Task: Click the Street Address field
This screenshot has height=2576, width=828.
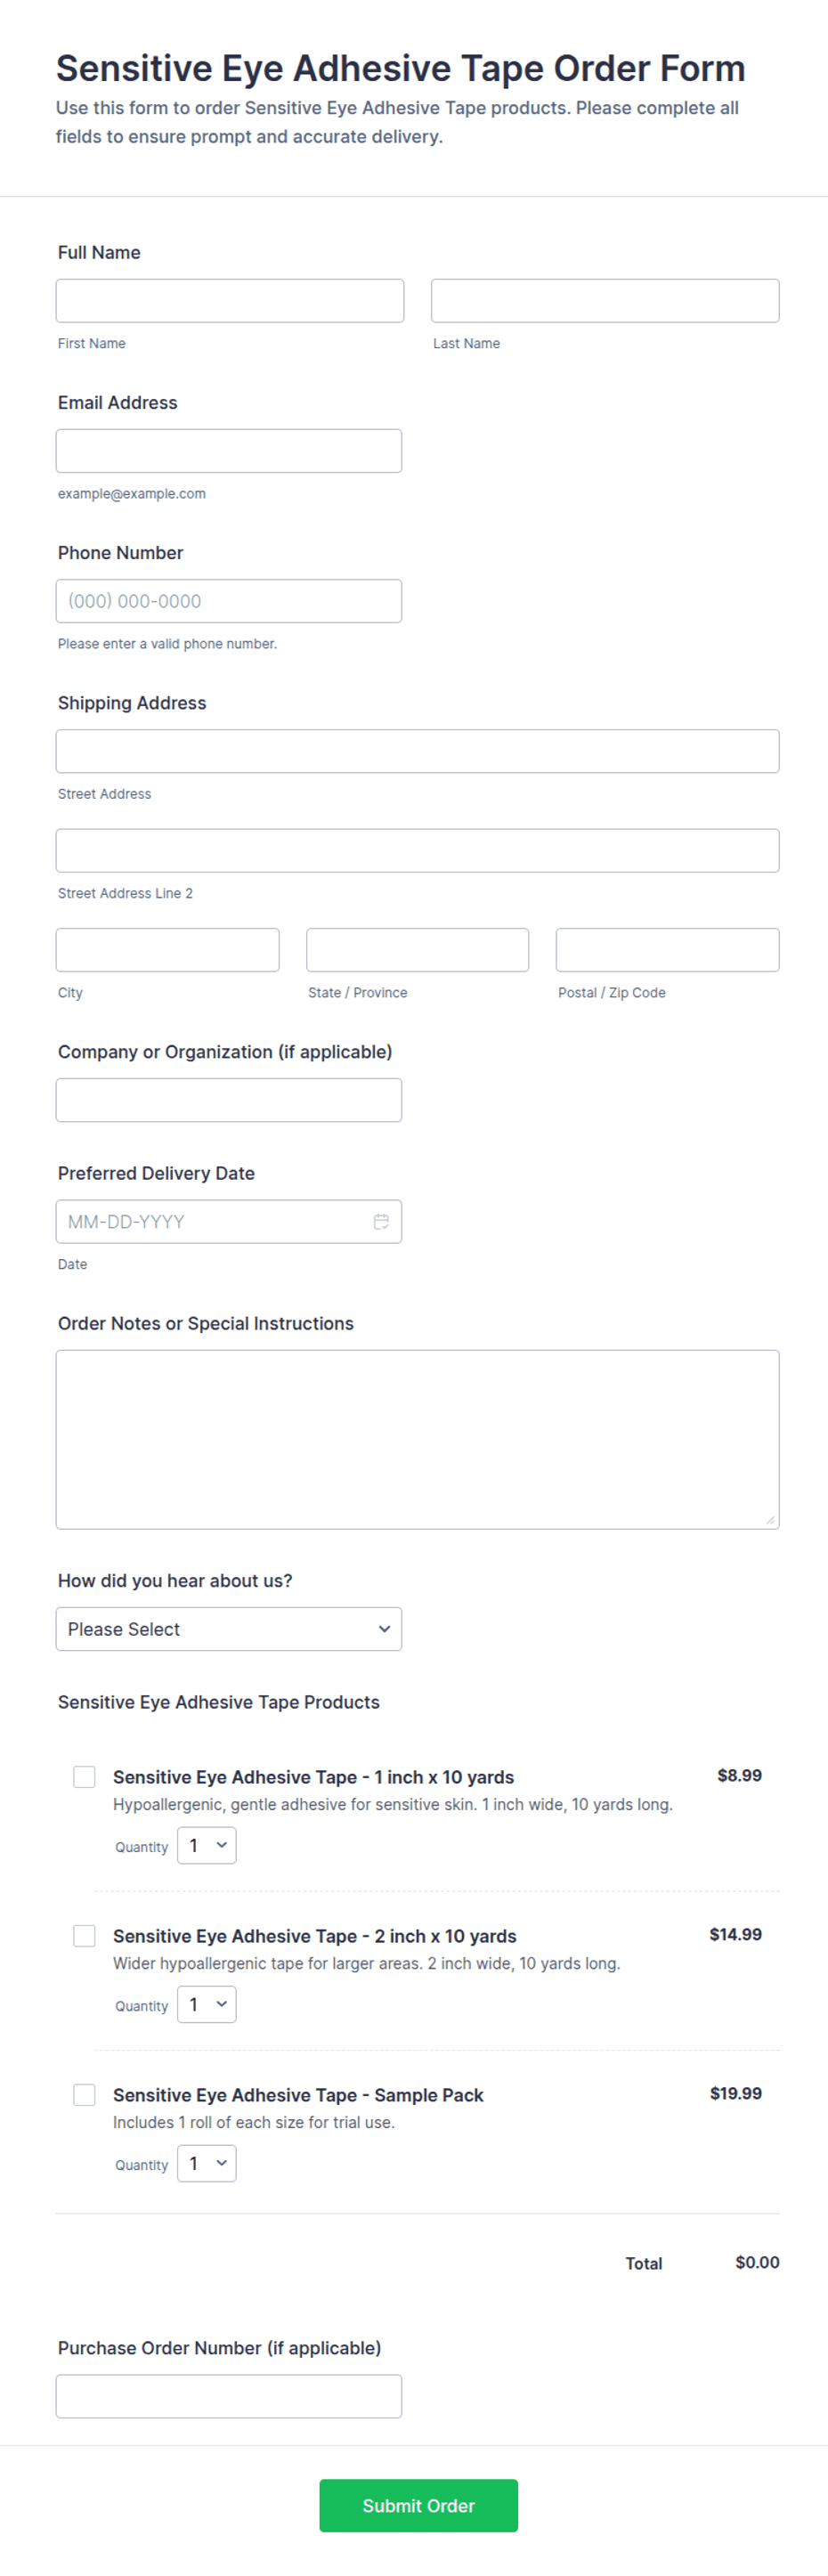Action: tap(418, 751)
